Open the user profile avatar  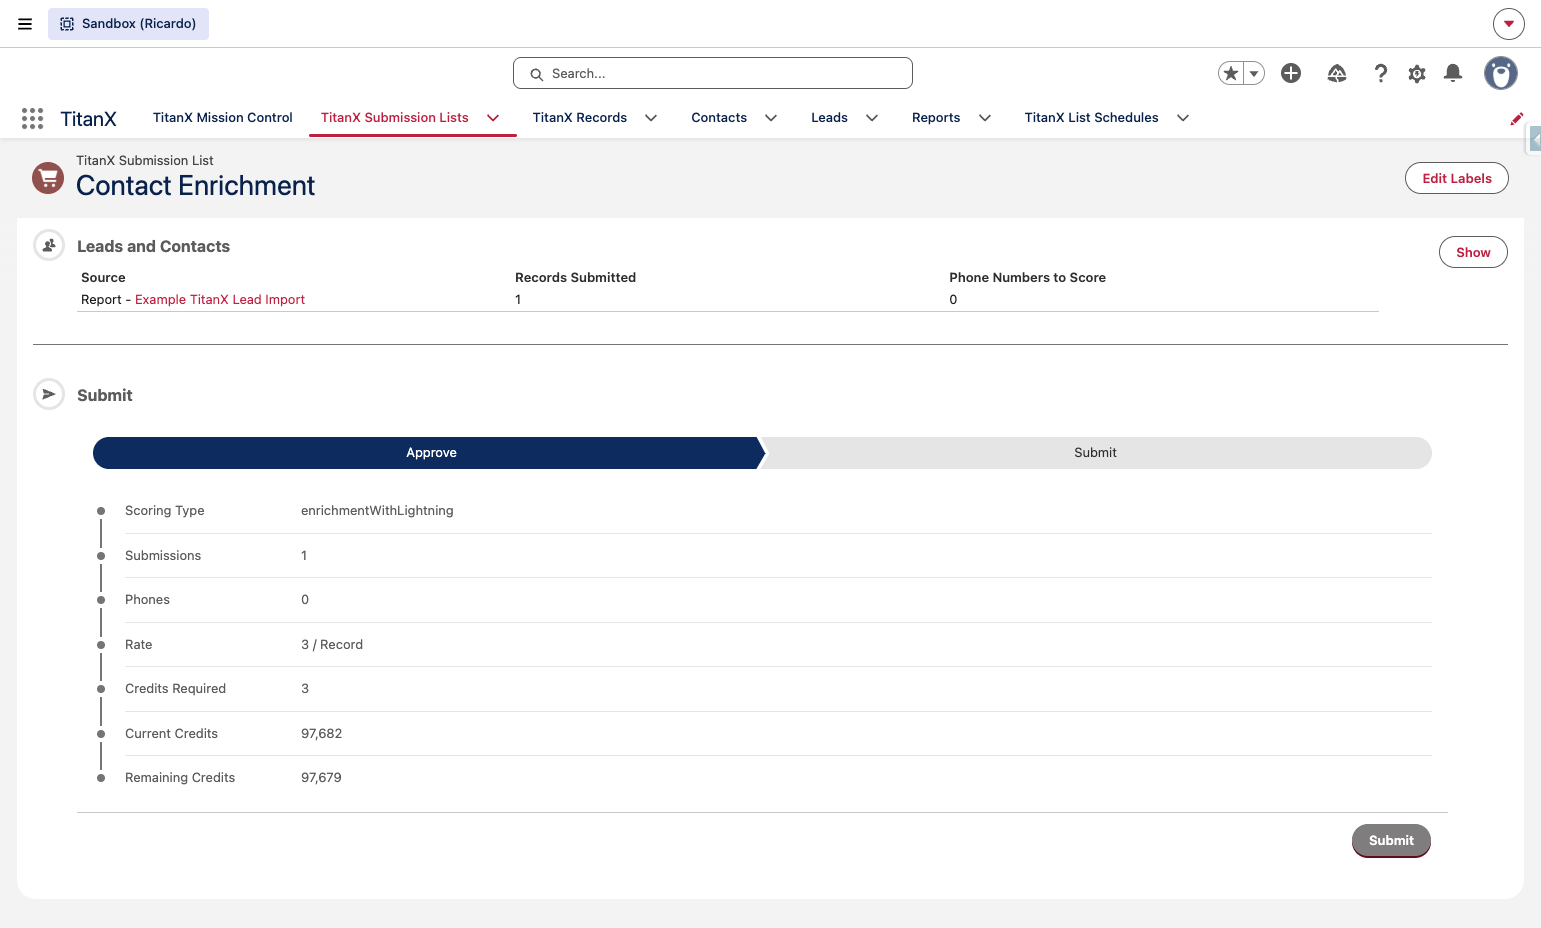[1501, 73]
